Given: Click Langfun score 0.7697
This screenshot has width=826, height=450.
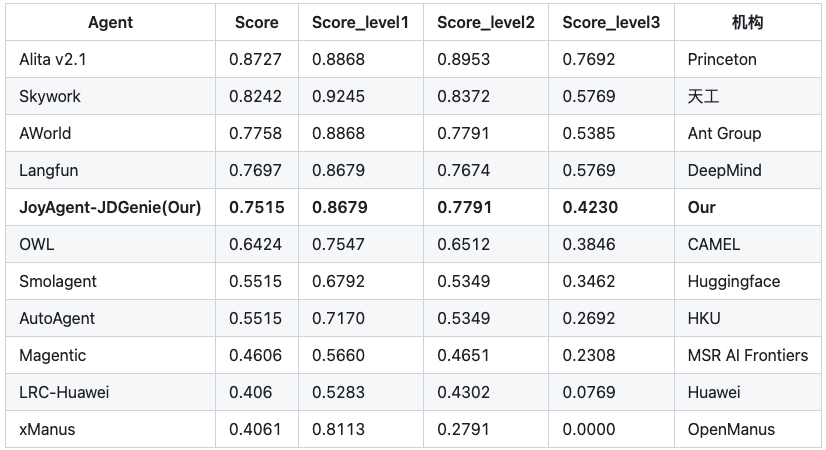Looking at the screenshot, I should [x=255, y=170].
